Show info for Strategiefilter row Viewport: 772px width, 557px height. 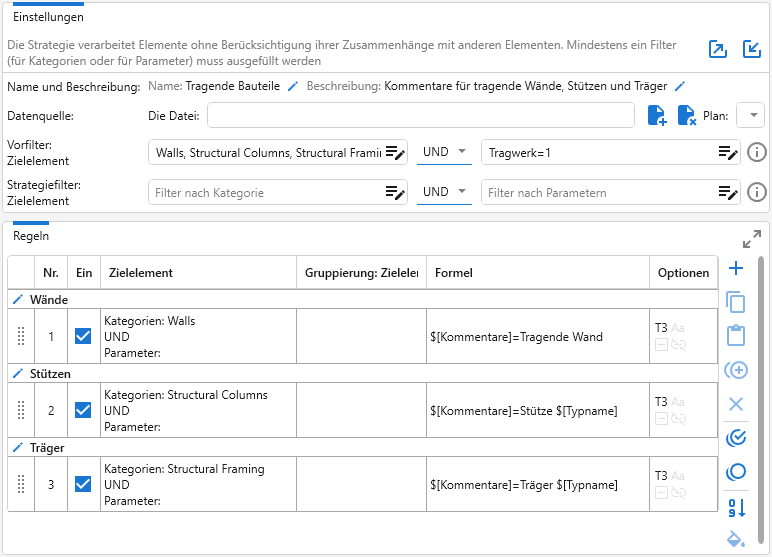[x=757, y=192]
